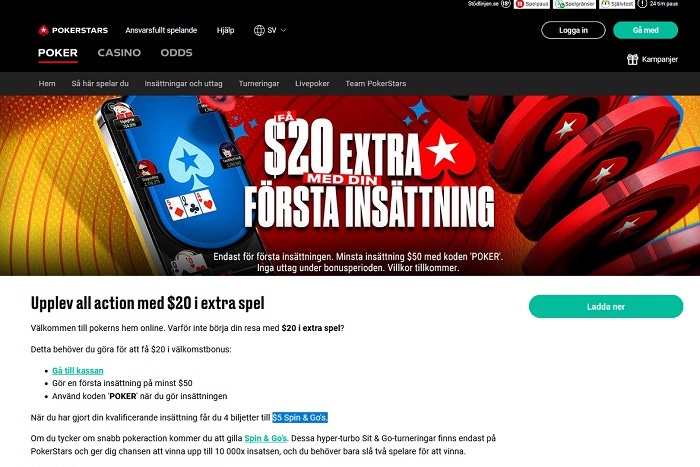Switch to the CASINO tab
The height and width of the screenshot is (467, 700).
(119, 53)
